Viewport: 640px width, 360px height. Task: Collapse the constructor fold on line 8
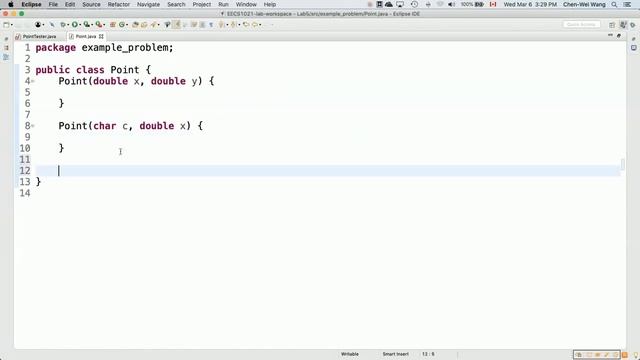[x=33, y=126]
